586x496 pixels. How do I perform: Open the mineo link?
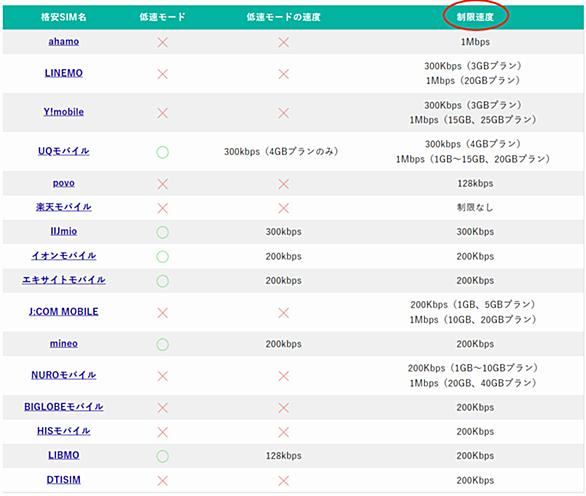pyautogui.click(x=64, y=343)
